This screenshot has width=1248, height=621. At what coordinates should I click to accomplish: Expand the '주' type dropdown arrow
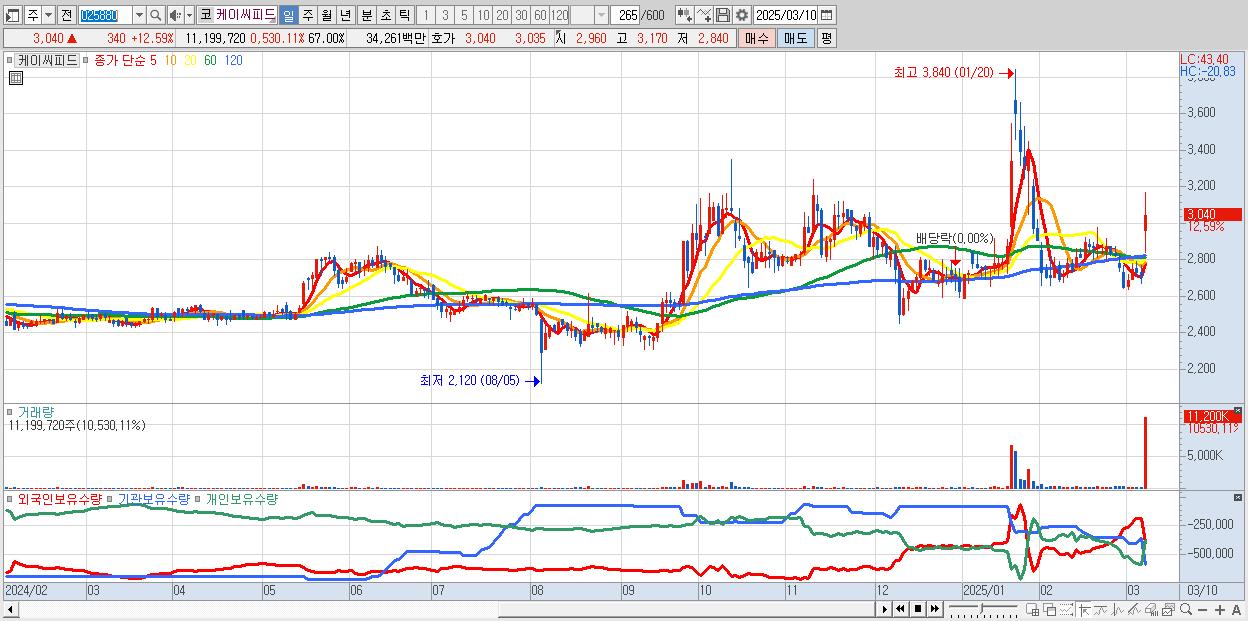tap(48, 15)
